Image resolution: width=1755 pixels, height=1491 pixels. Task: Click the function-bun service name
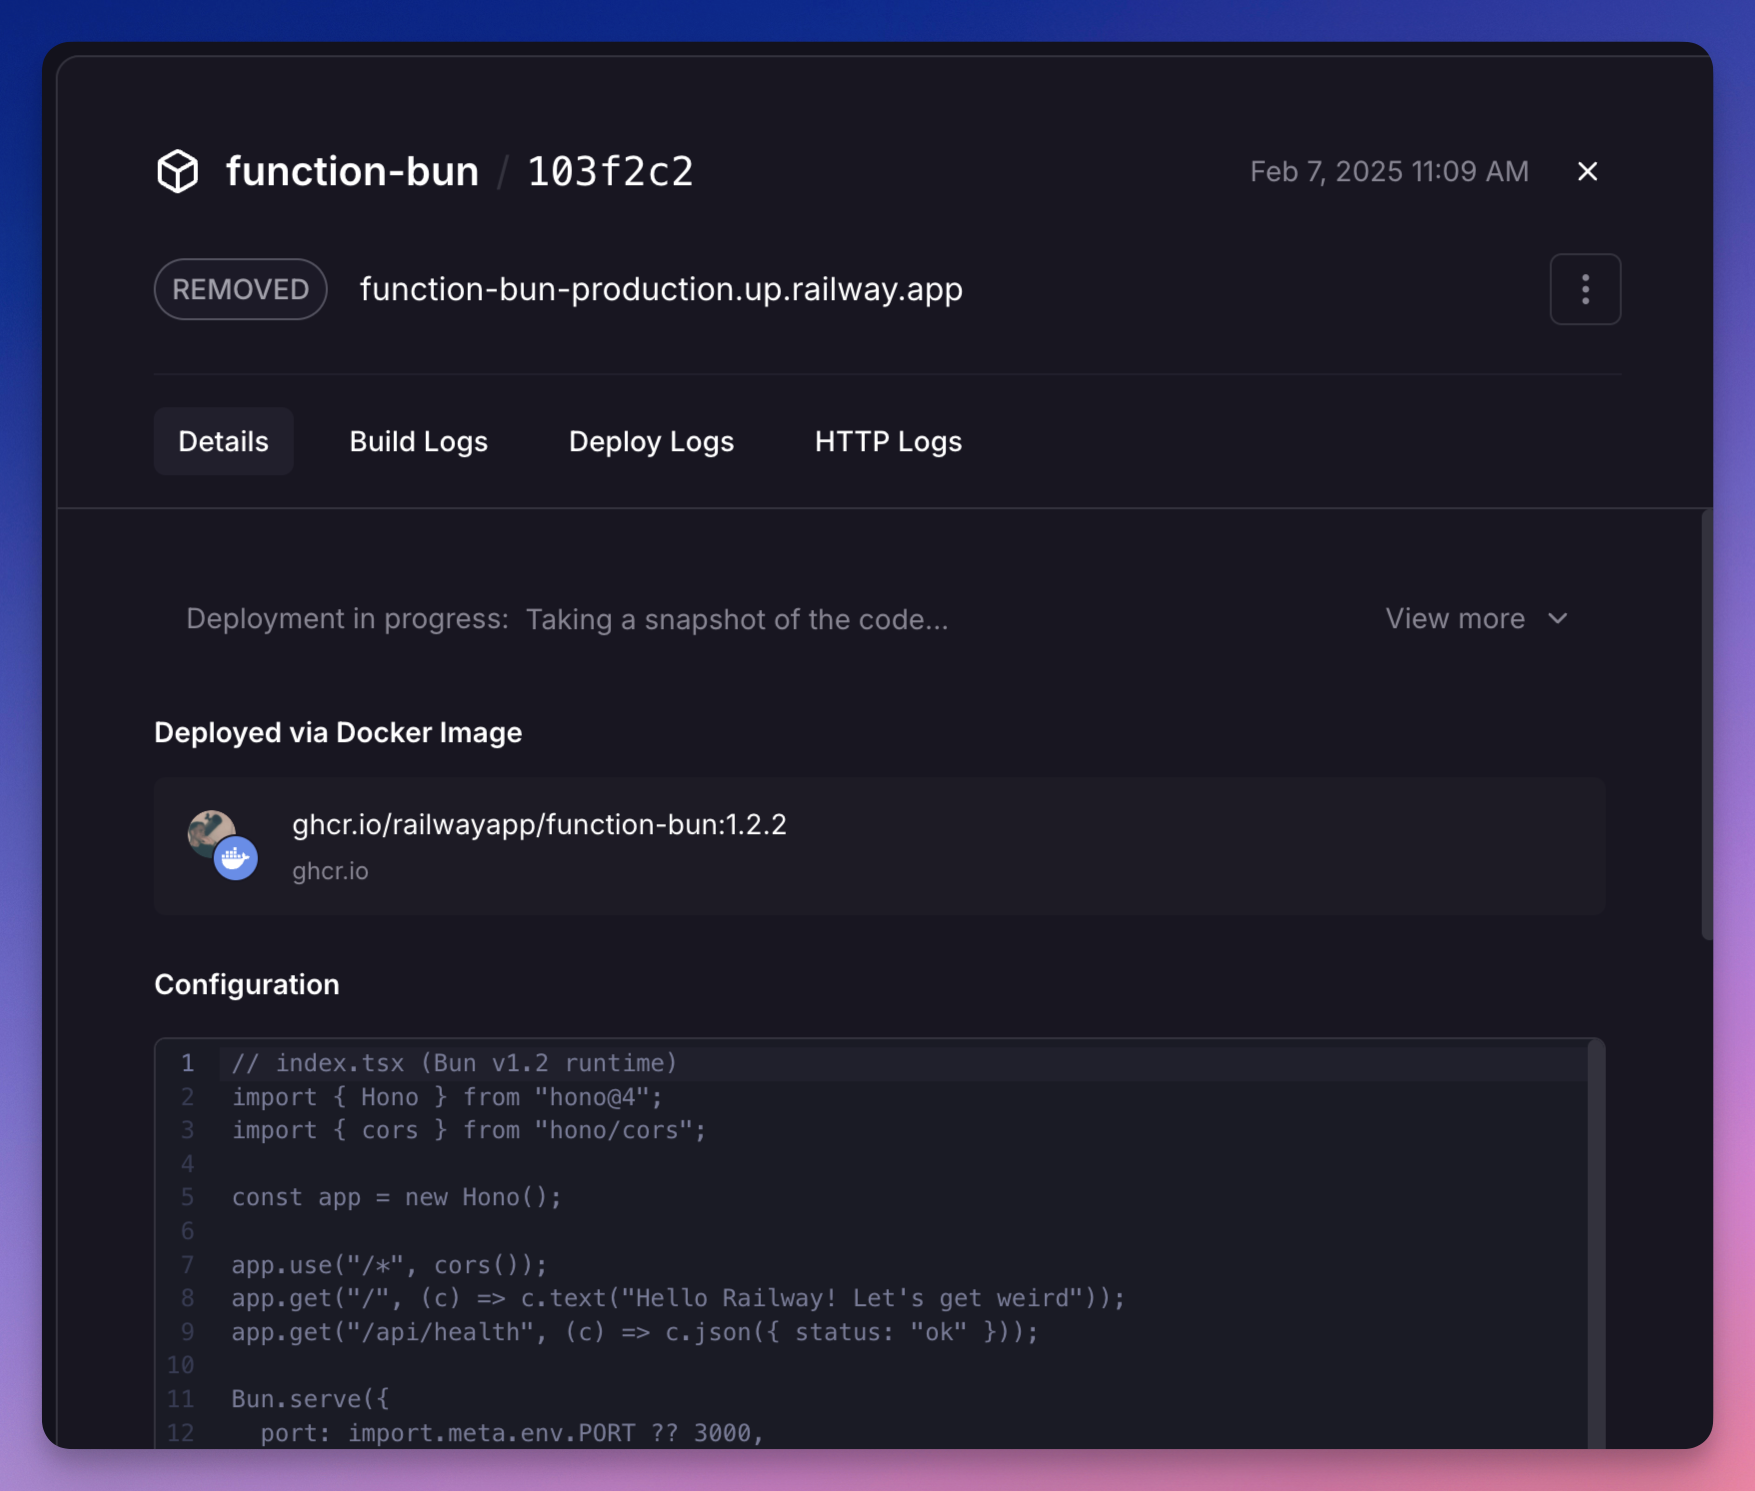(x=352, y=171)
